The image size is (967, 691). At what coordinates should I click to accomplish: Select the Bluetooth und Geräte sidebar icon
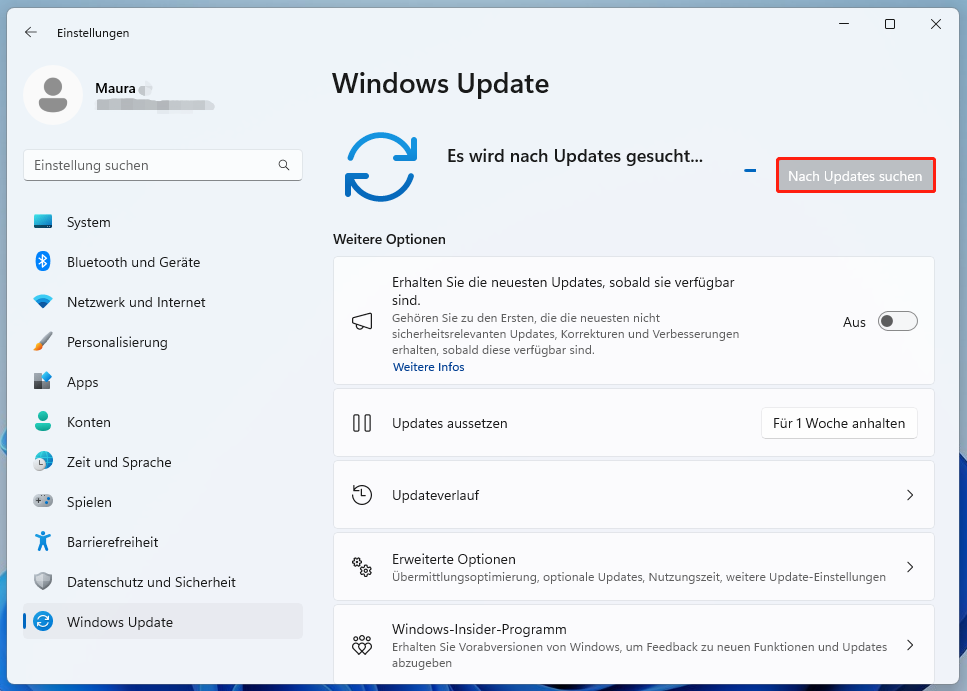(x=42, y=261)
